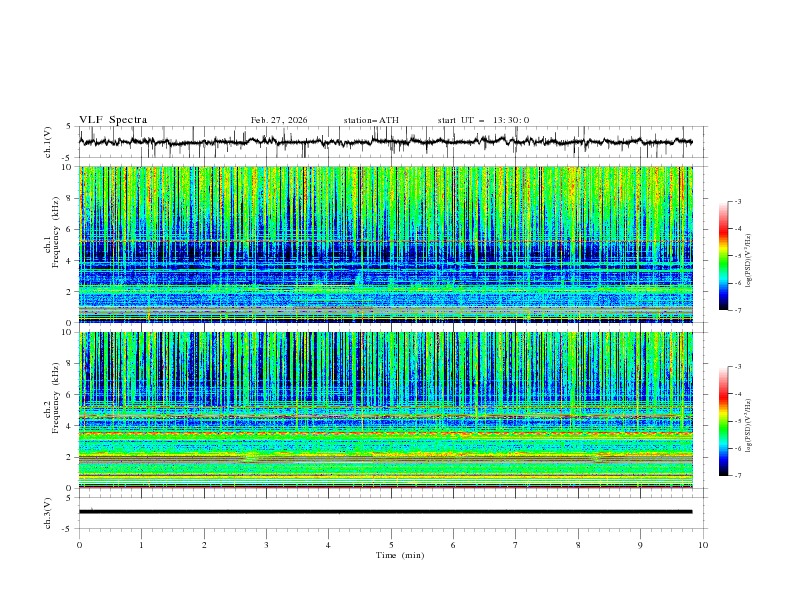Click the "6" kHz tick of ch.2 spectrogram
The width and height of the screenshot is (792, 612).
click(70, 395)
